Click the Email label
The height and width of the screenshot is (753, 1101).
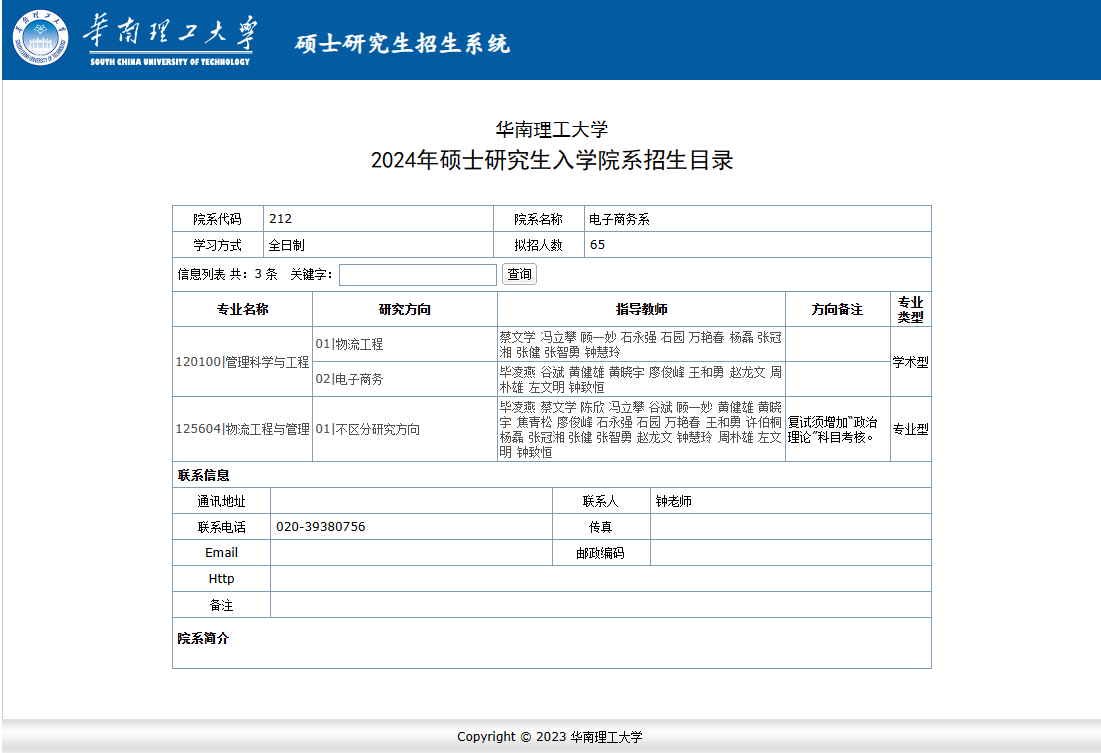pos(221,553)
